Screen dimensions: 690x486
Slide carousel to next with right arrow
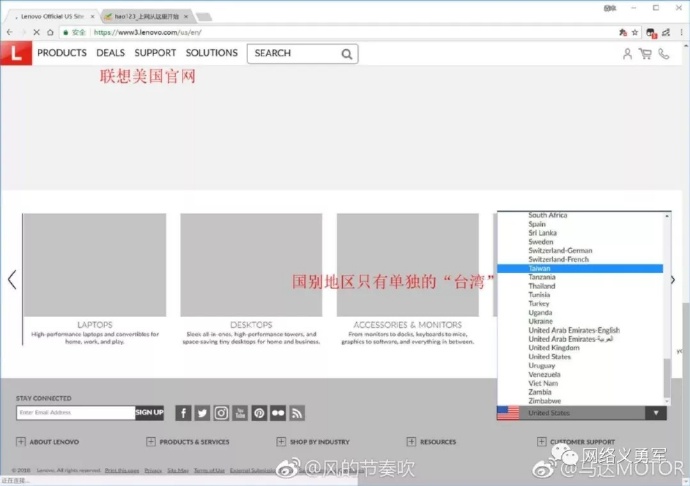click(673, 280)
